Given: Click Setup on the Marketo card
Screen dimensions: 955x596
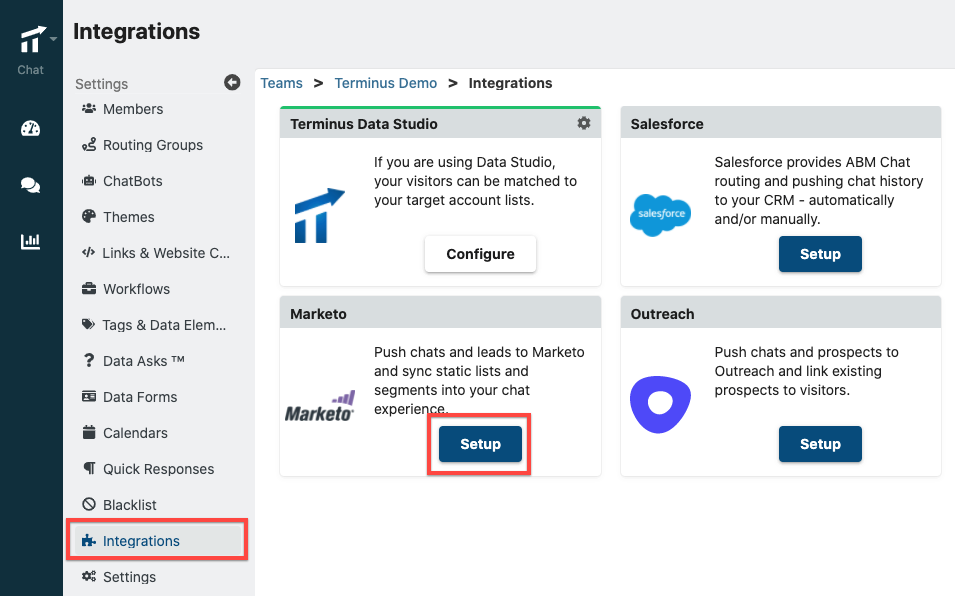Looking at the screenshot, I should point(480,444).
